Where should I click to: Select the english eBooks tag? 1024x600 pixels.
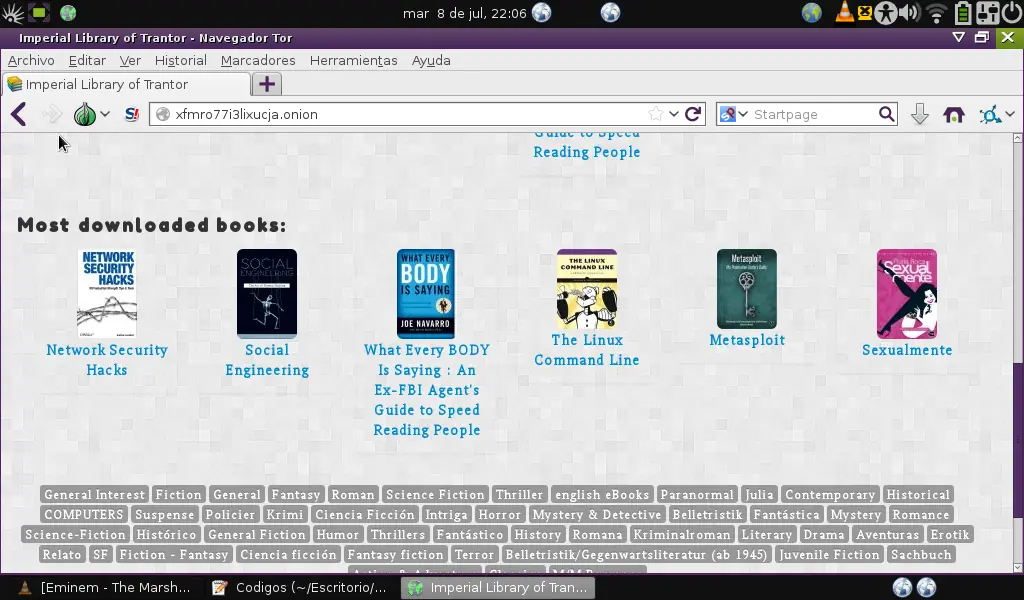point(602,495)
